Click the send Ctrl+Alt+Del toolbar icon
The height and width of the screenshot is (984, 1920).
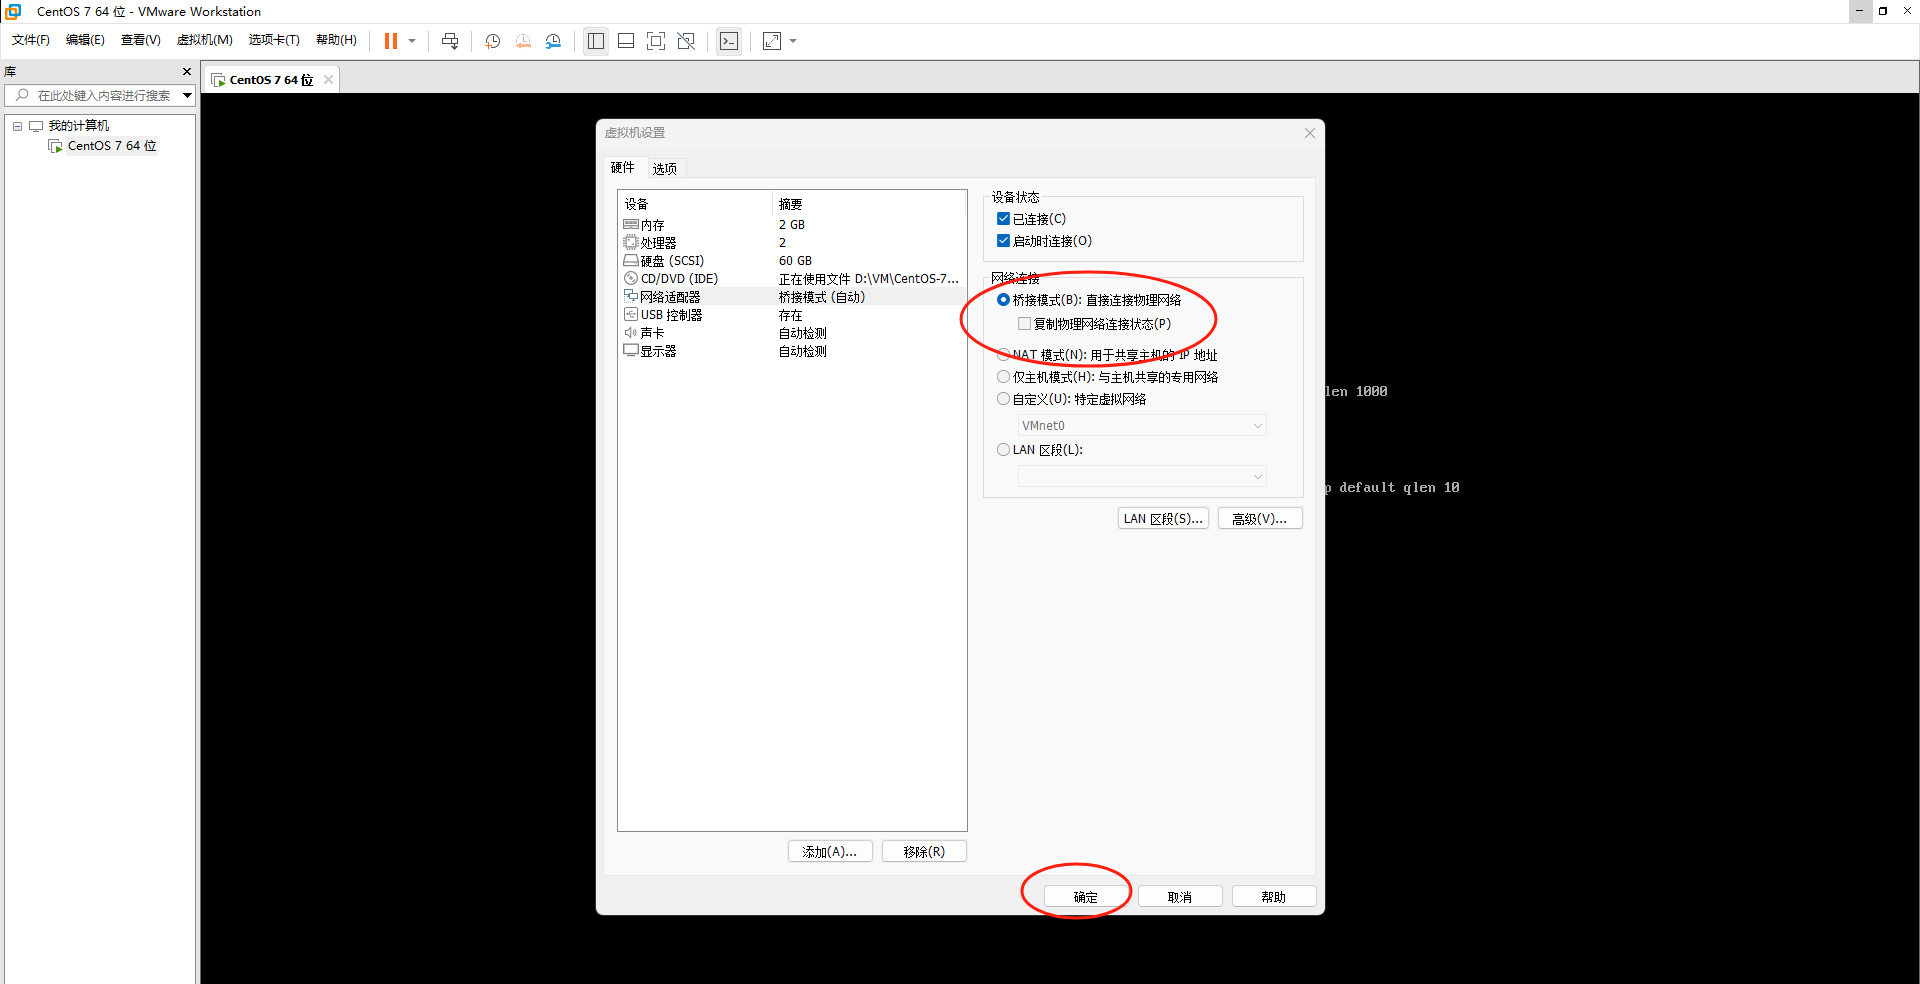pos(450,41)
